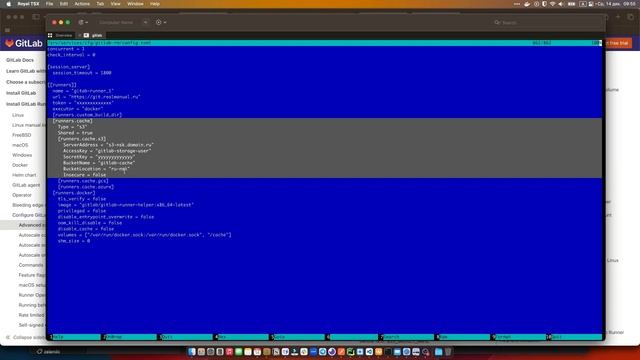Open the volume control in menu bar

pos(560,4)
